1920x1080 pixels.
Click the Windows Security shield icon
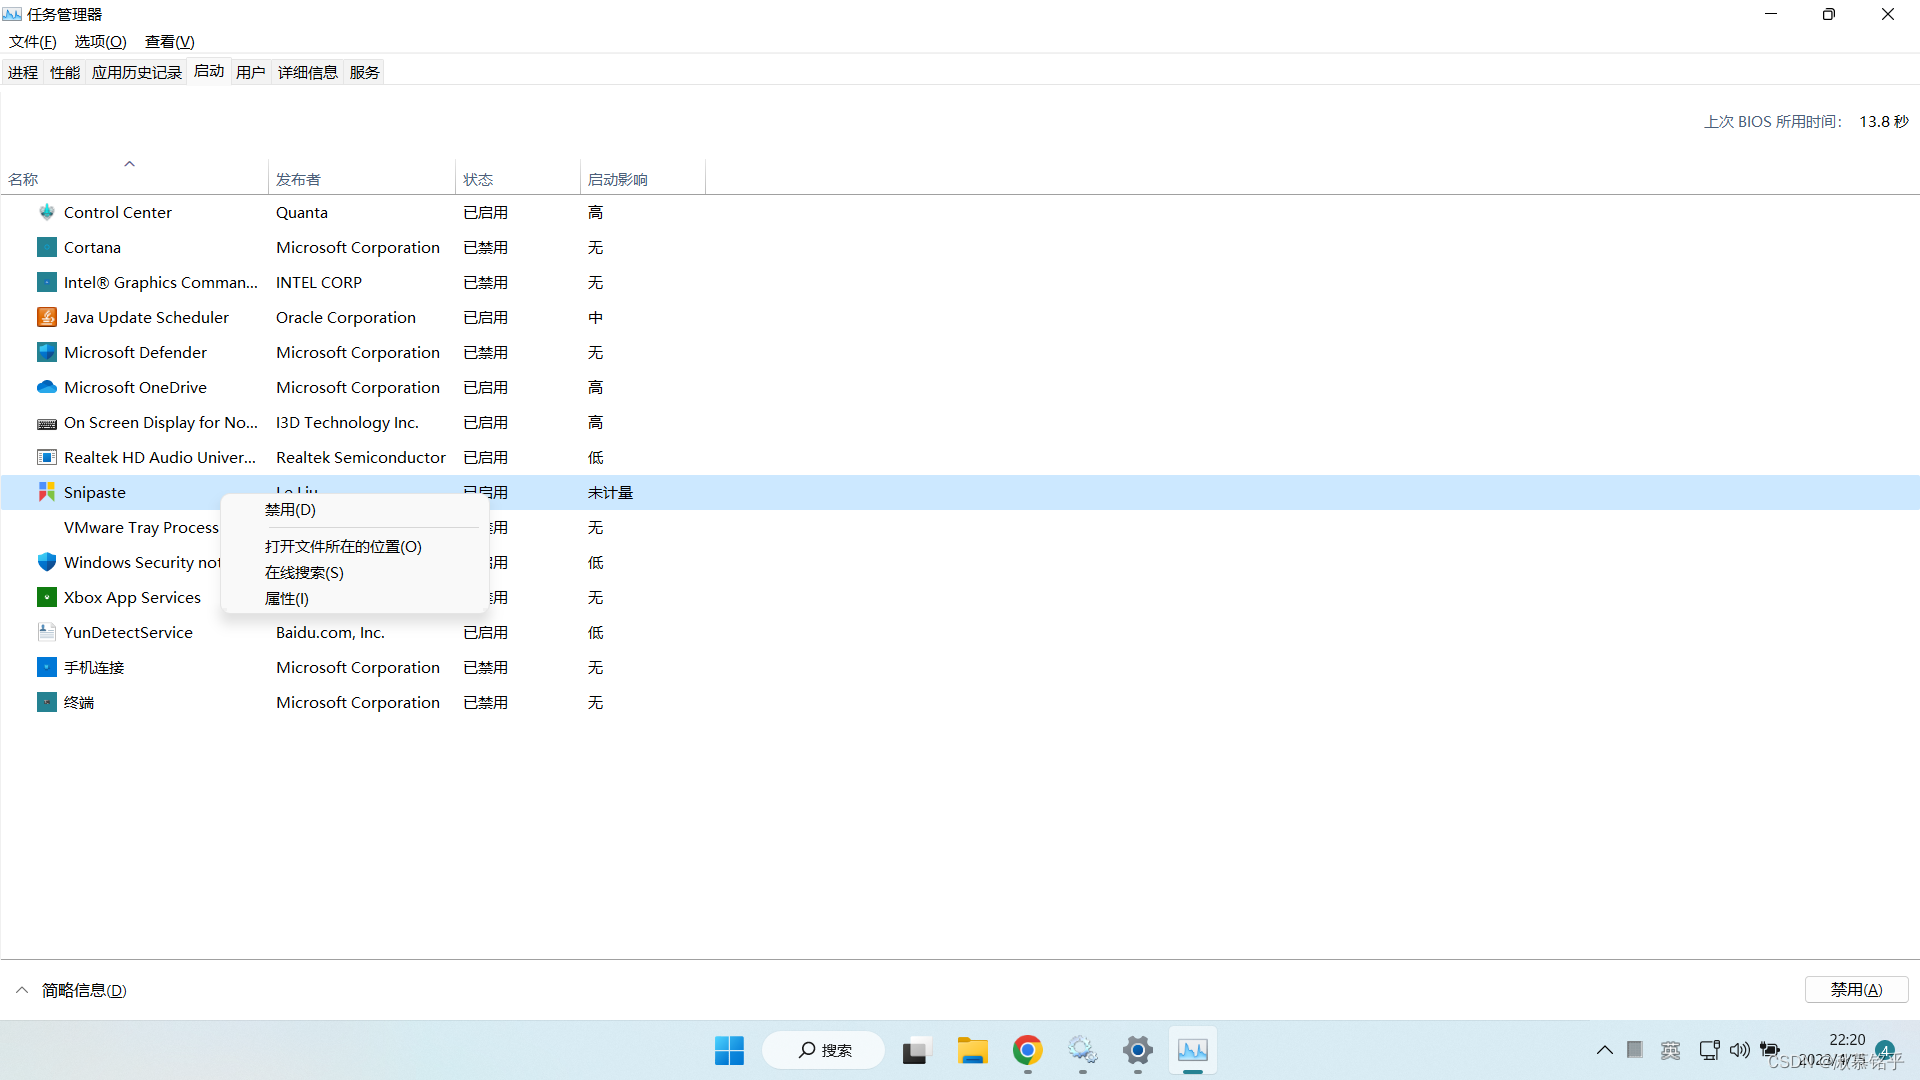tap(46, 562)
